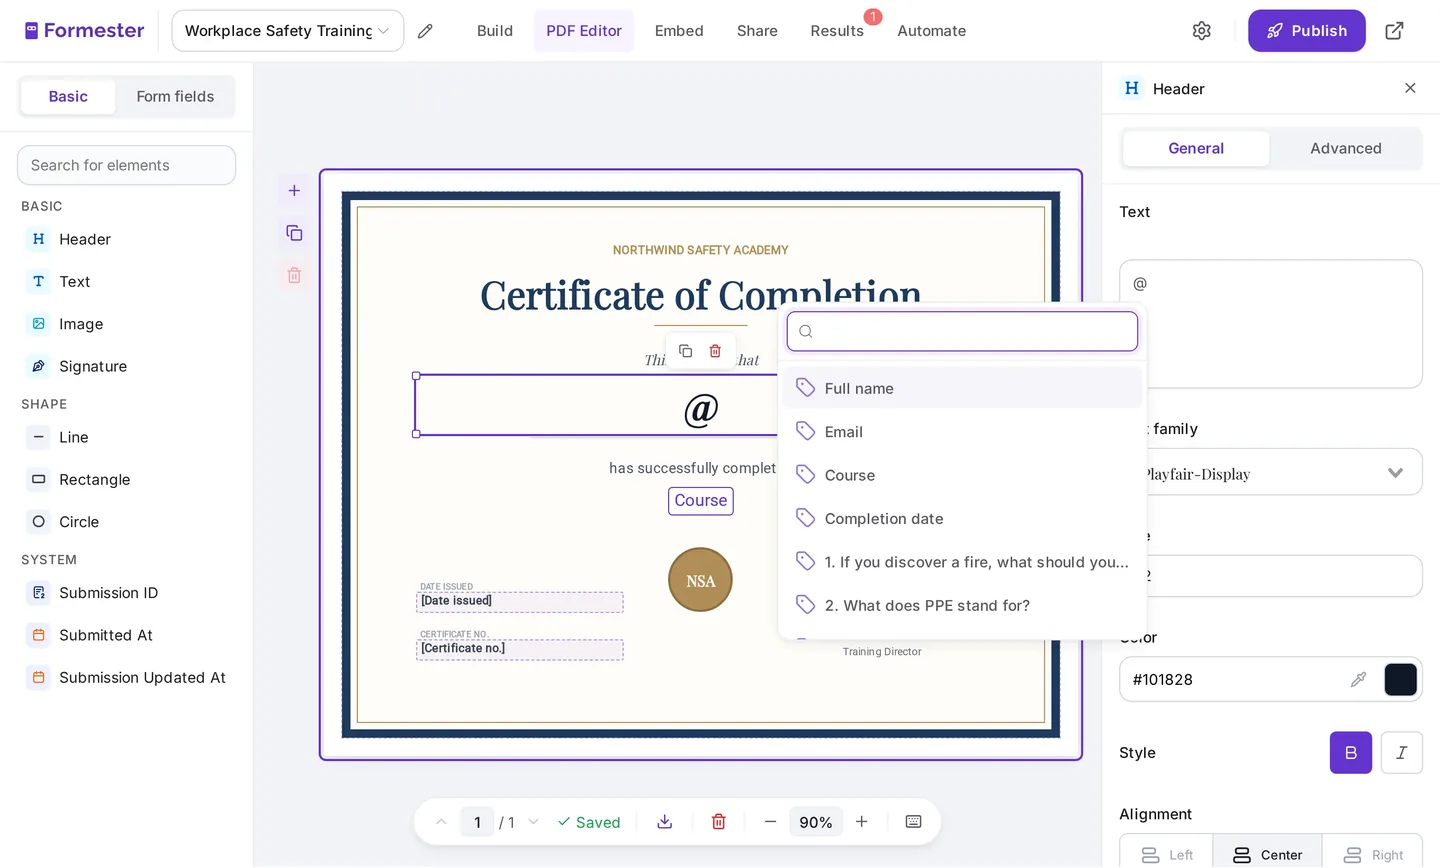Screen dimensions: 1440x868
Task: Delete the page using side trash icon
Action: [294, 275]
